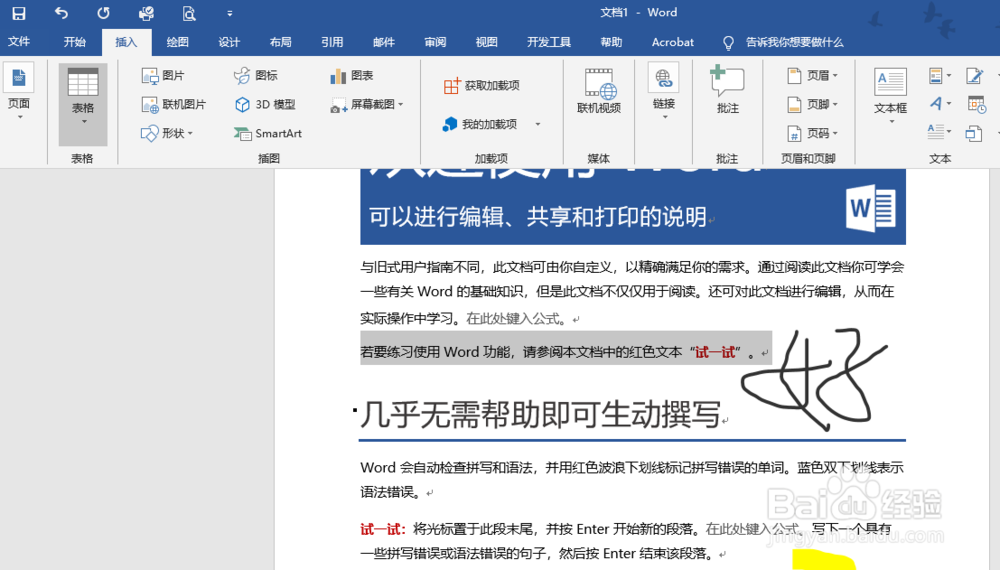Insert 联机视频 online video
The height and width of the screenshot is (570, 1000).
(x=599, y=91)
